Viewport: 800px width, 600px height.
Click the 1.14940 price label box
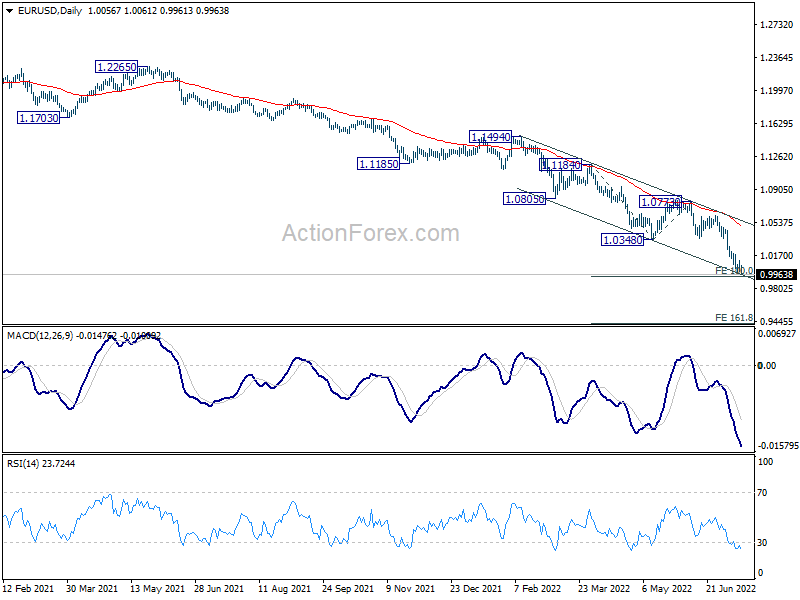tap(490, 137)
